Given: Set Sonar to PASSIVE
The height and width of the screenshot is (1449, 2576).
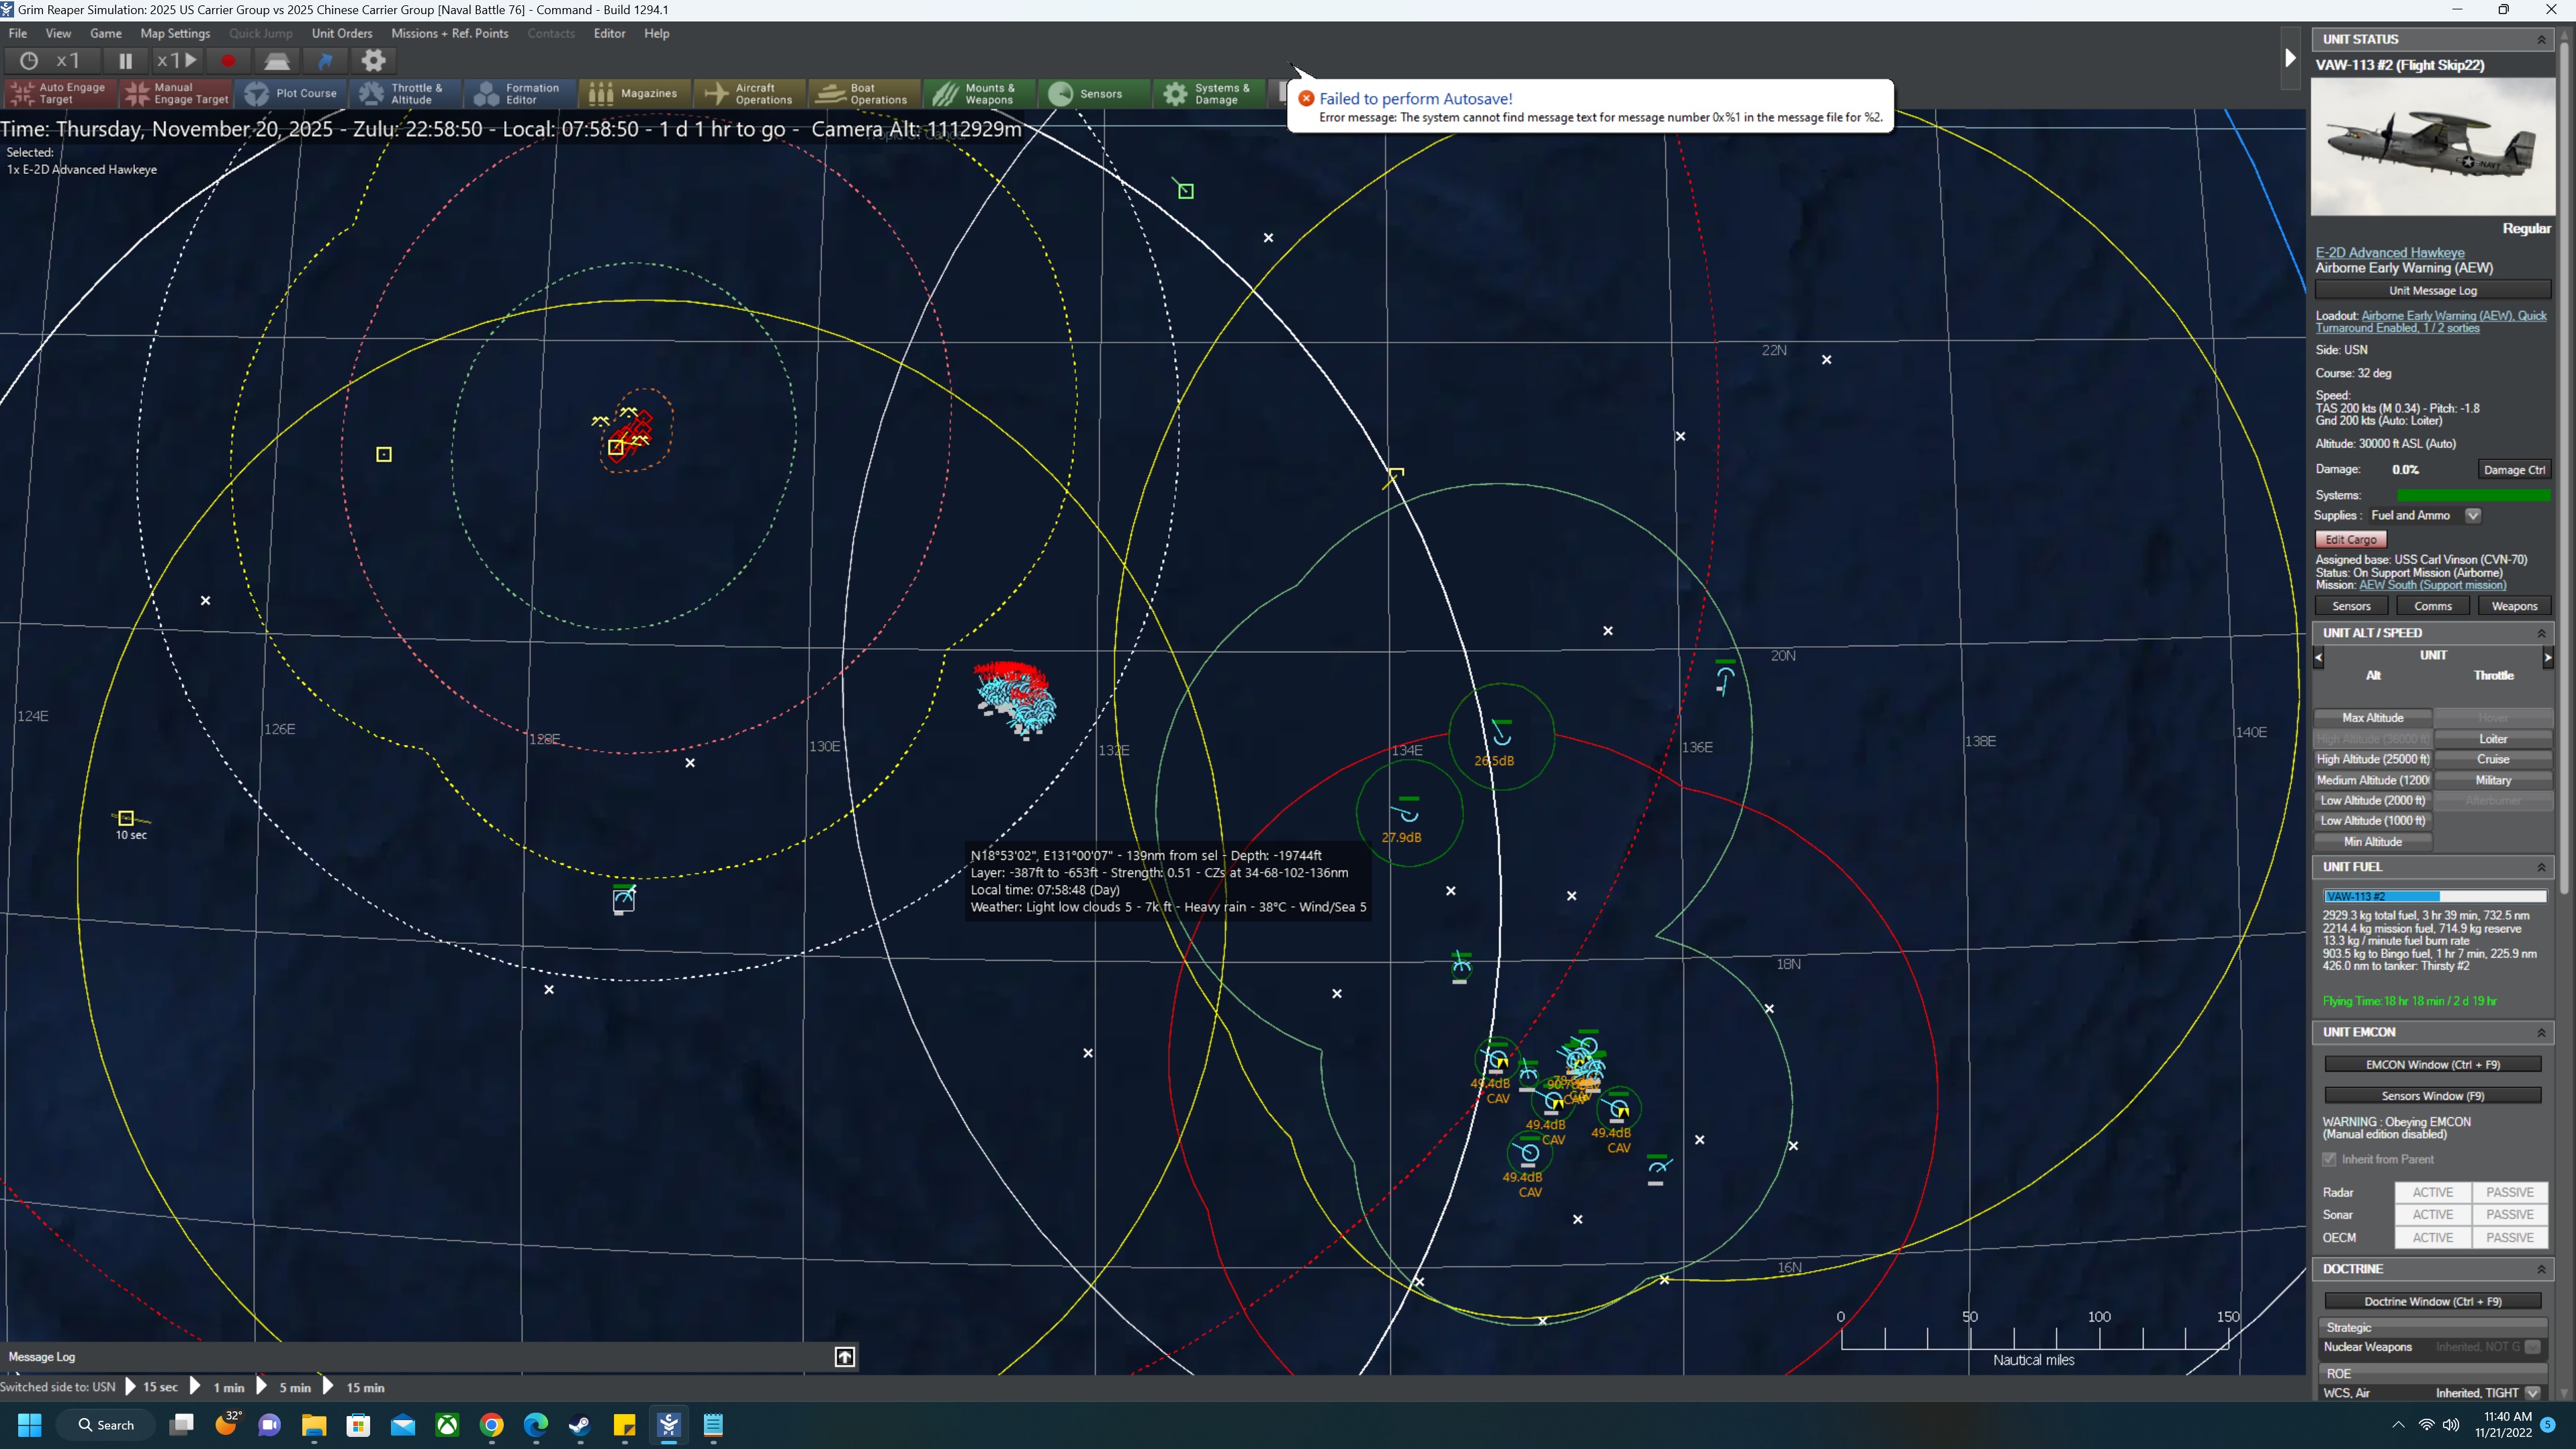Looking at the screenshot, I should [x=2509, y=1214].
